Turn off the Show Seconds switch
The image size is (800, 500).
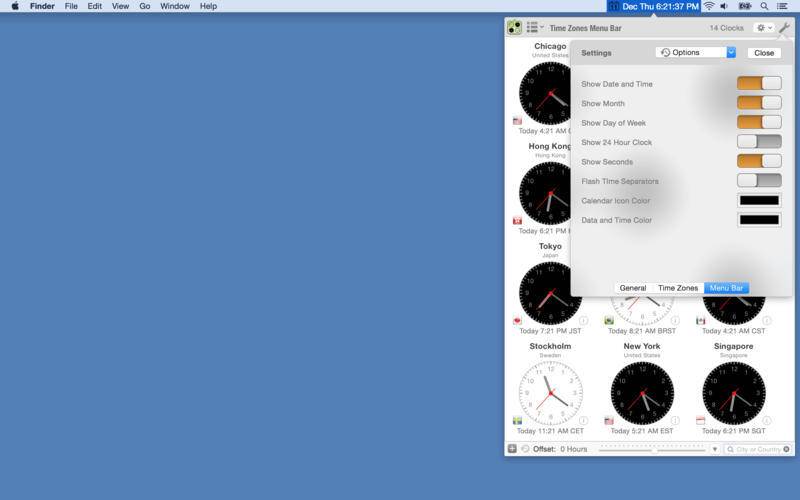tap(759, 161)
